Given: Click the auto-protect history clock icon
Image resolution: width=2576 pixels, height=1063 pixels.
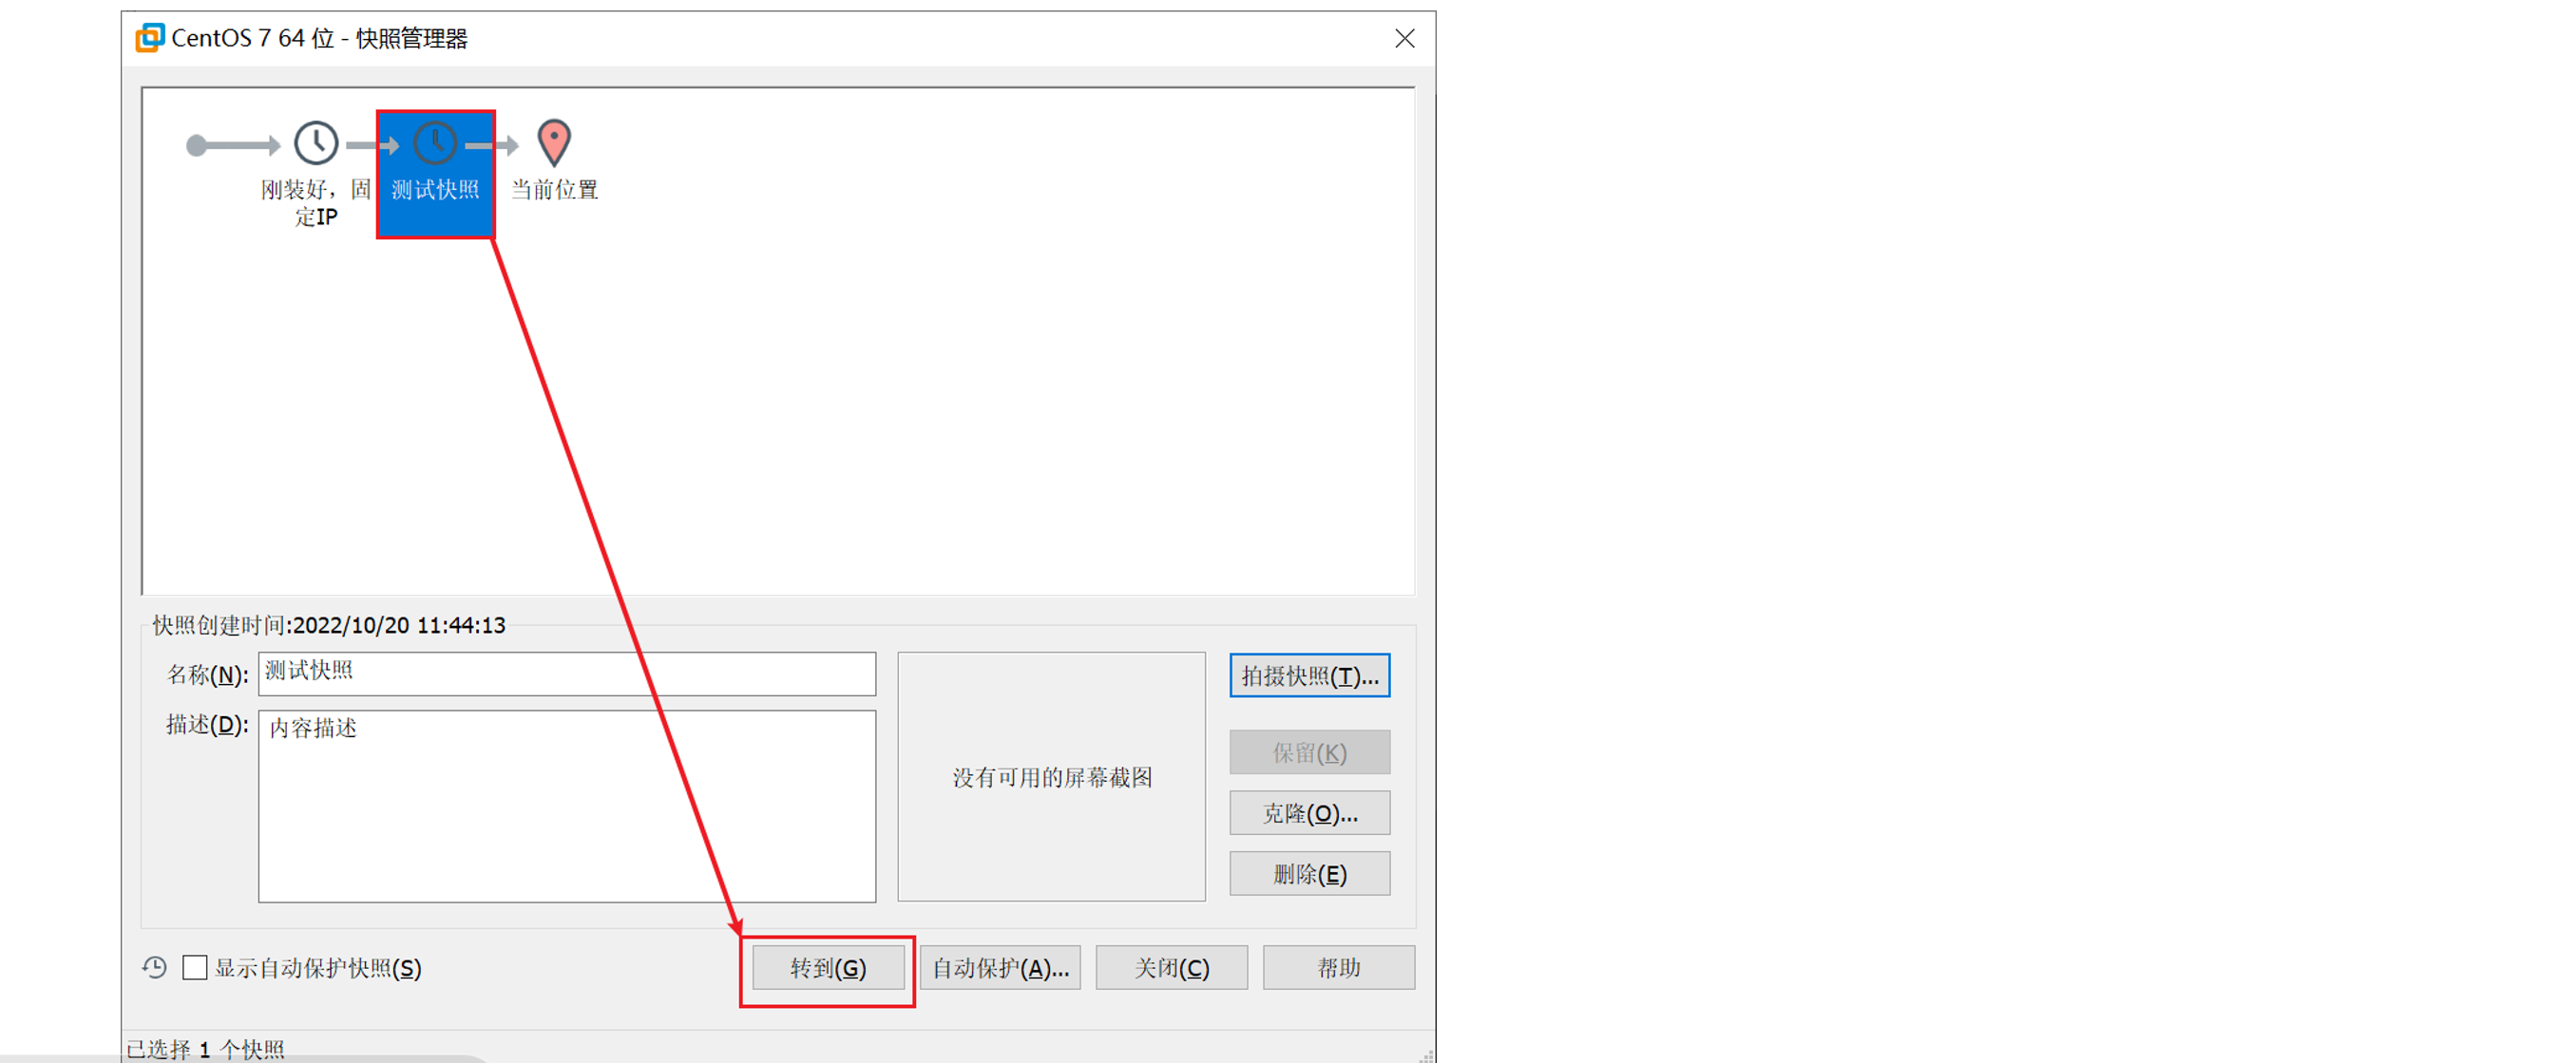Looking at the screenshot, I should [x=155, y=967].
